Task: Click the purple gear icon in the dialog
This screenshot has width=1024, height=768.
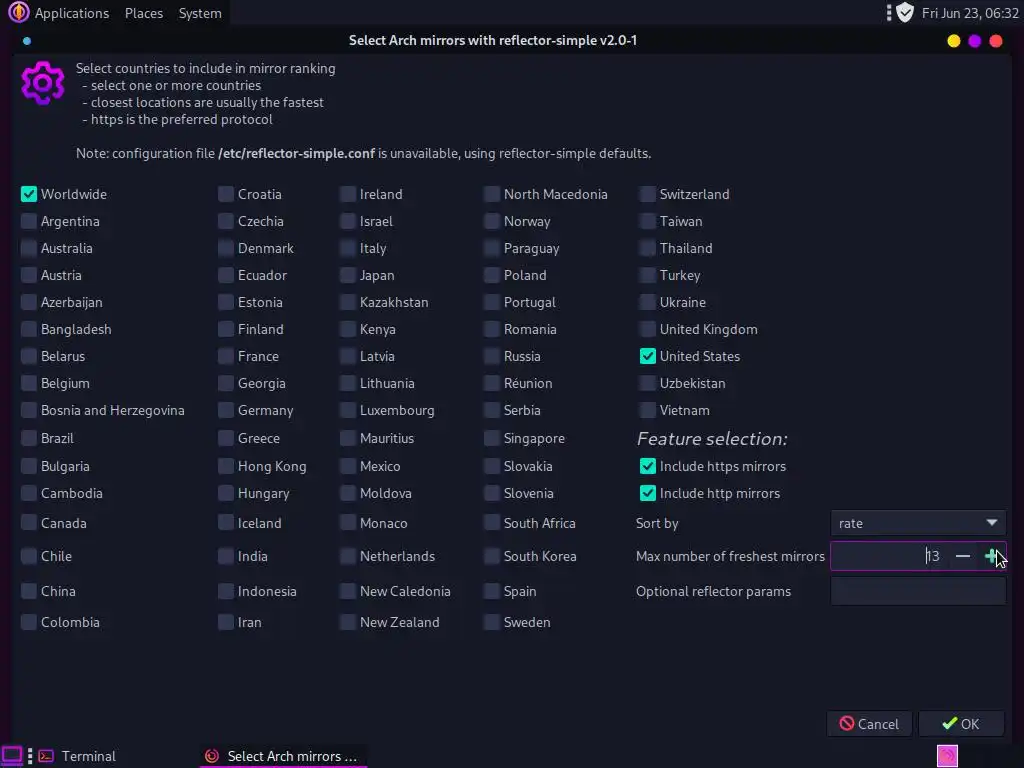Action: tap(42, 83)
